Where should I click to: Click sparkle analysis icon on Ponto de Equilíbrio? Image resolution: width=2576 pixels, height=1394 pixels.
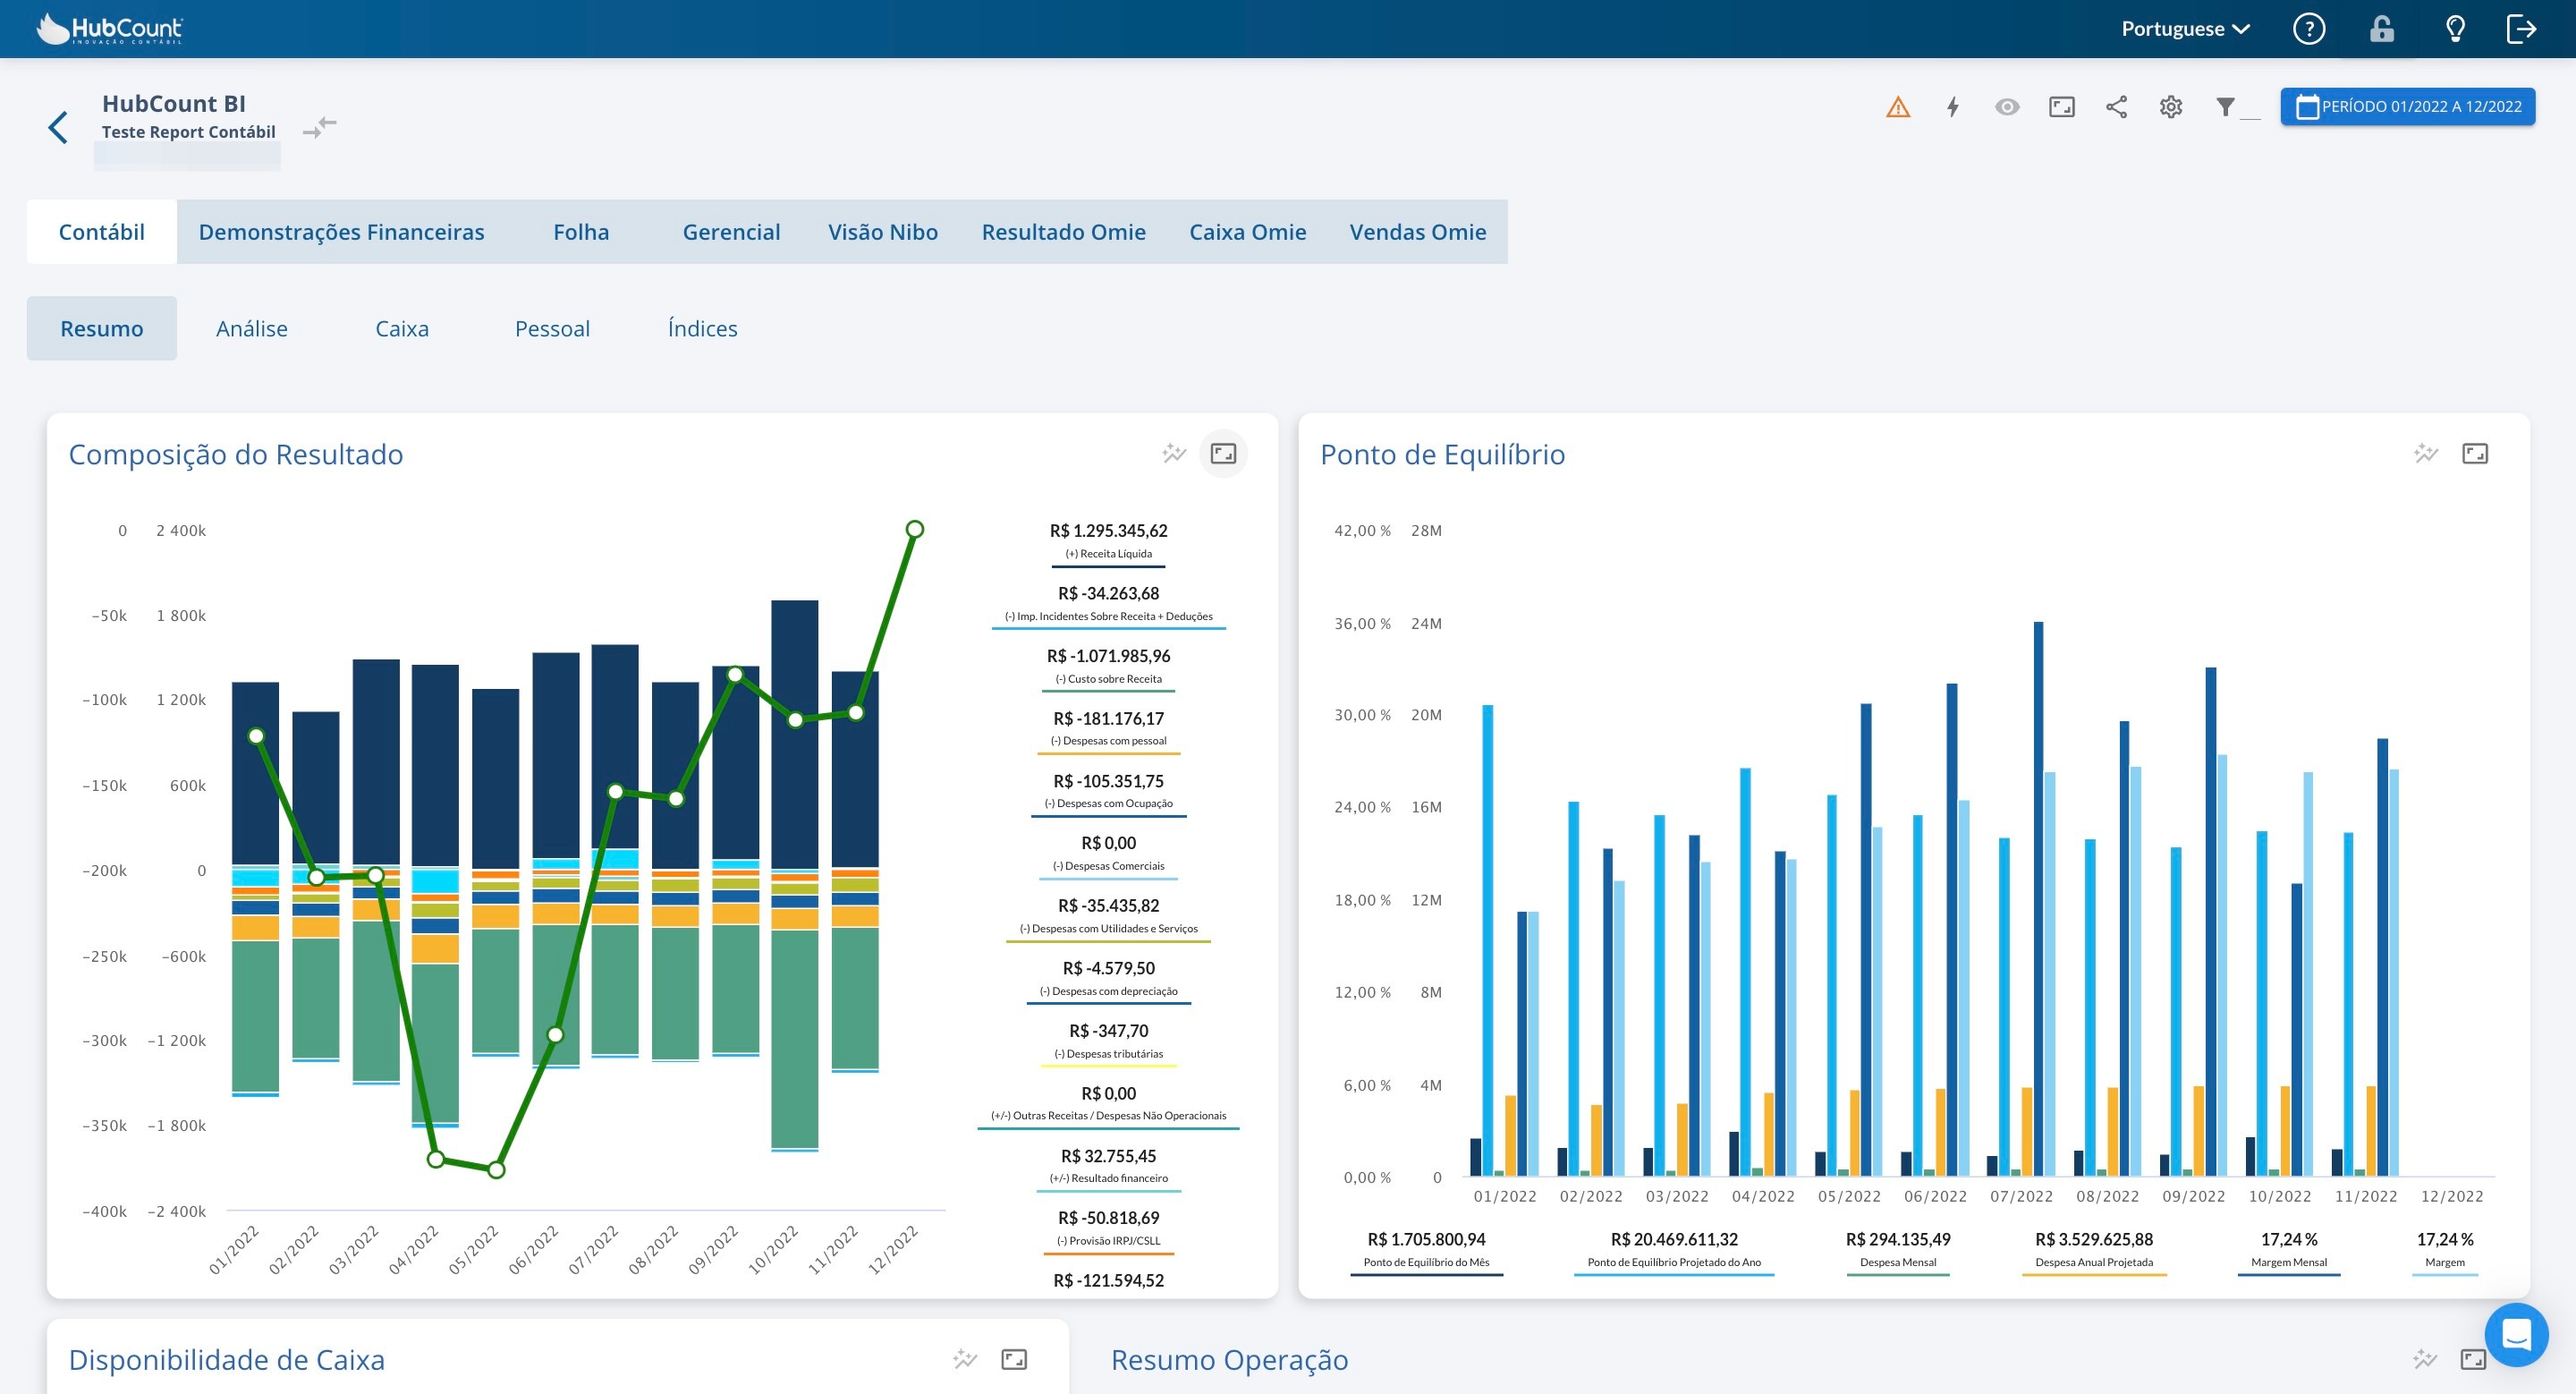click(2425, 454)
